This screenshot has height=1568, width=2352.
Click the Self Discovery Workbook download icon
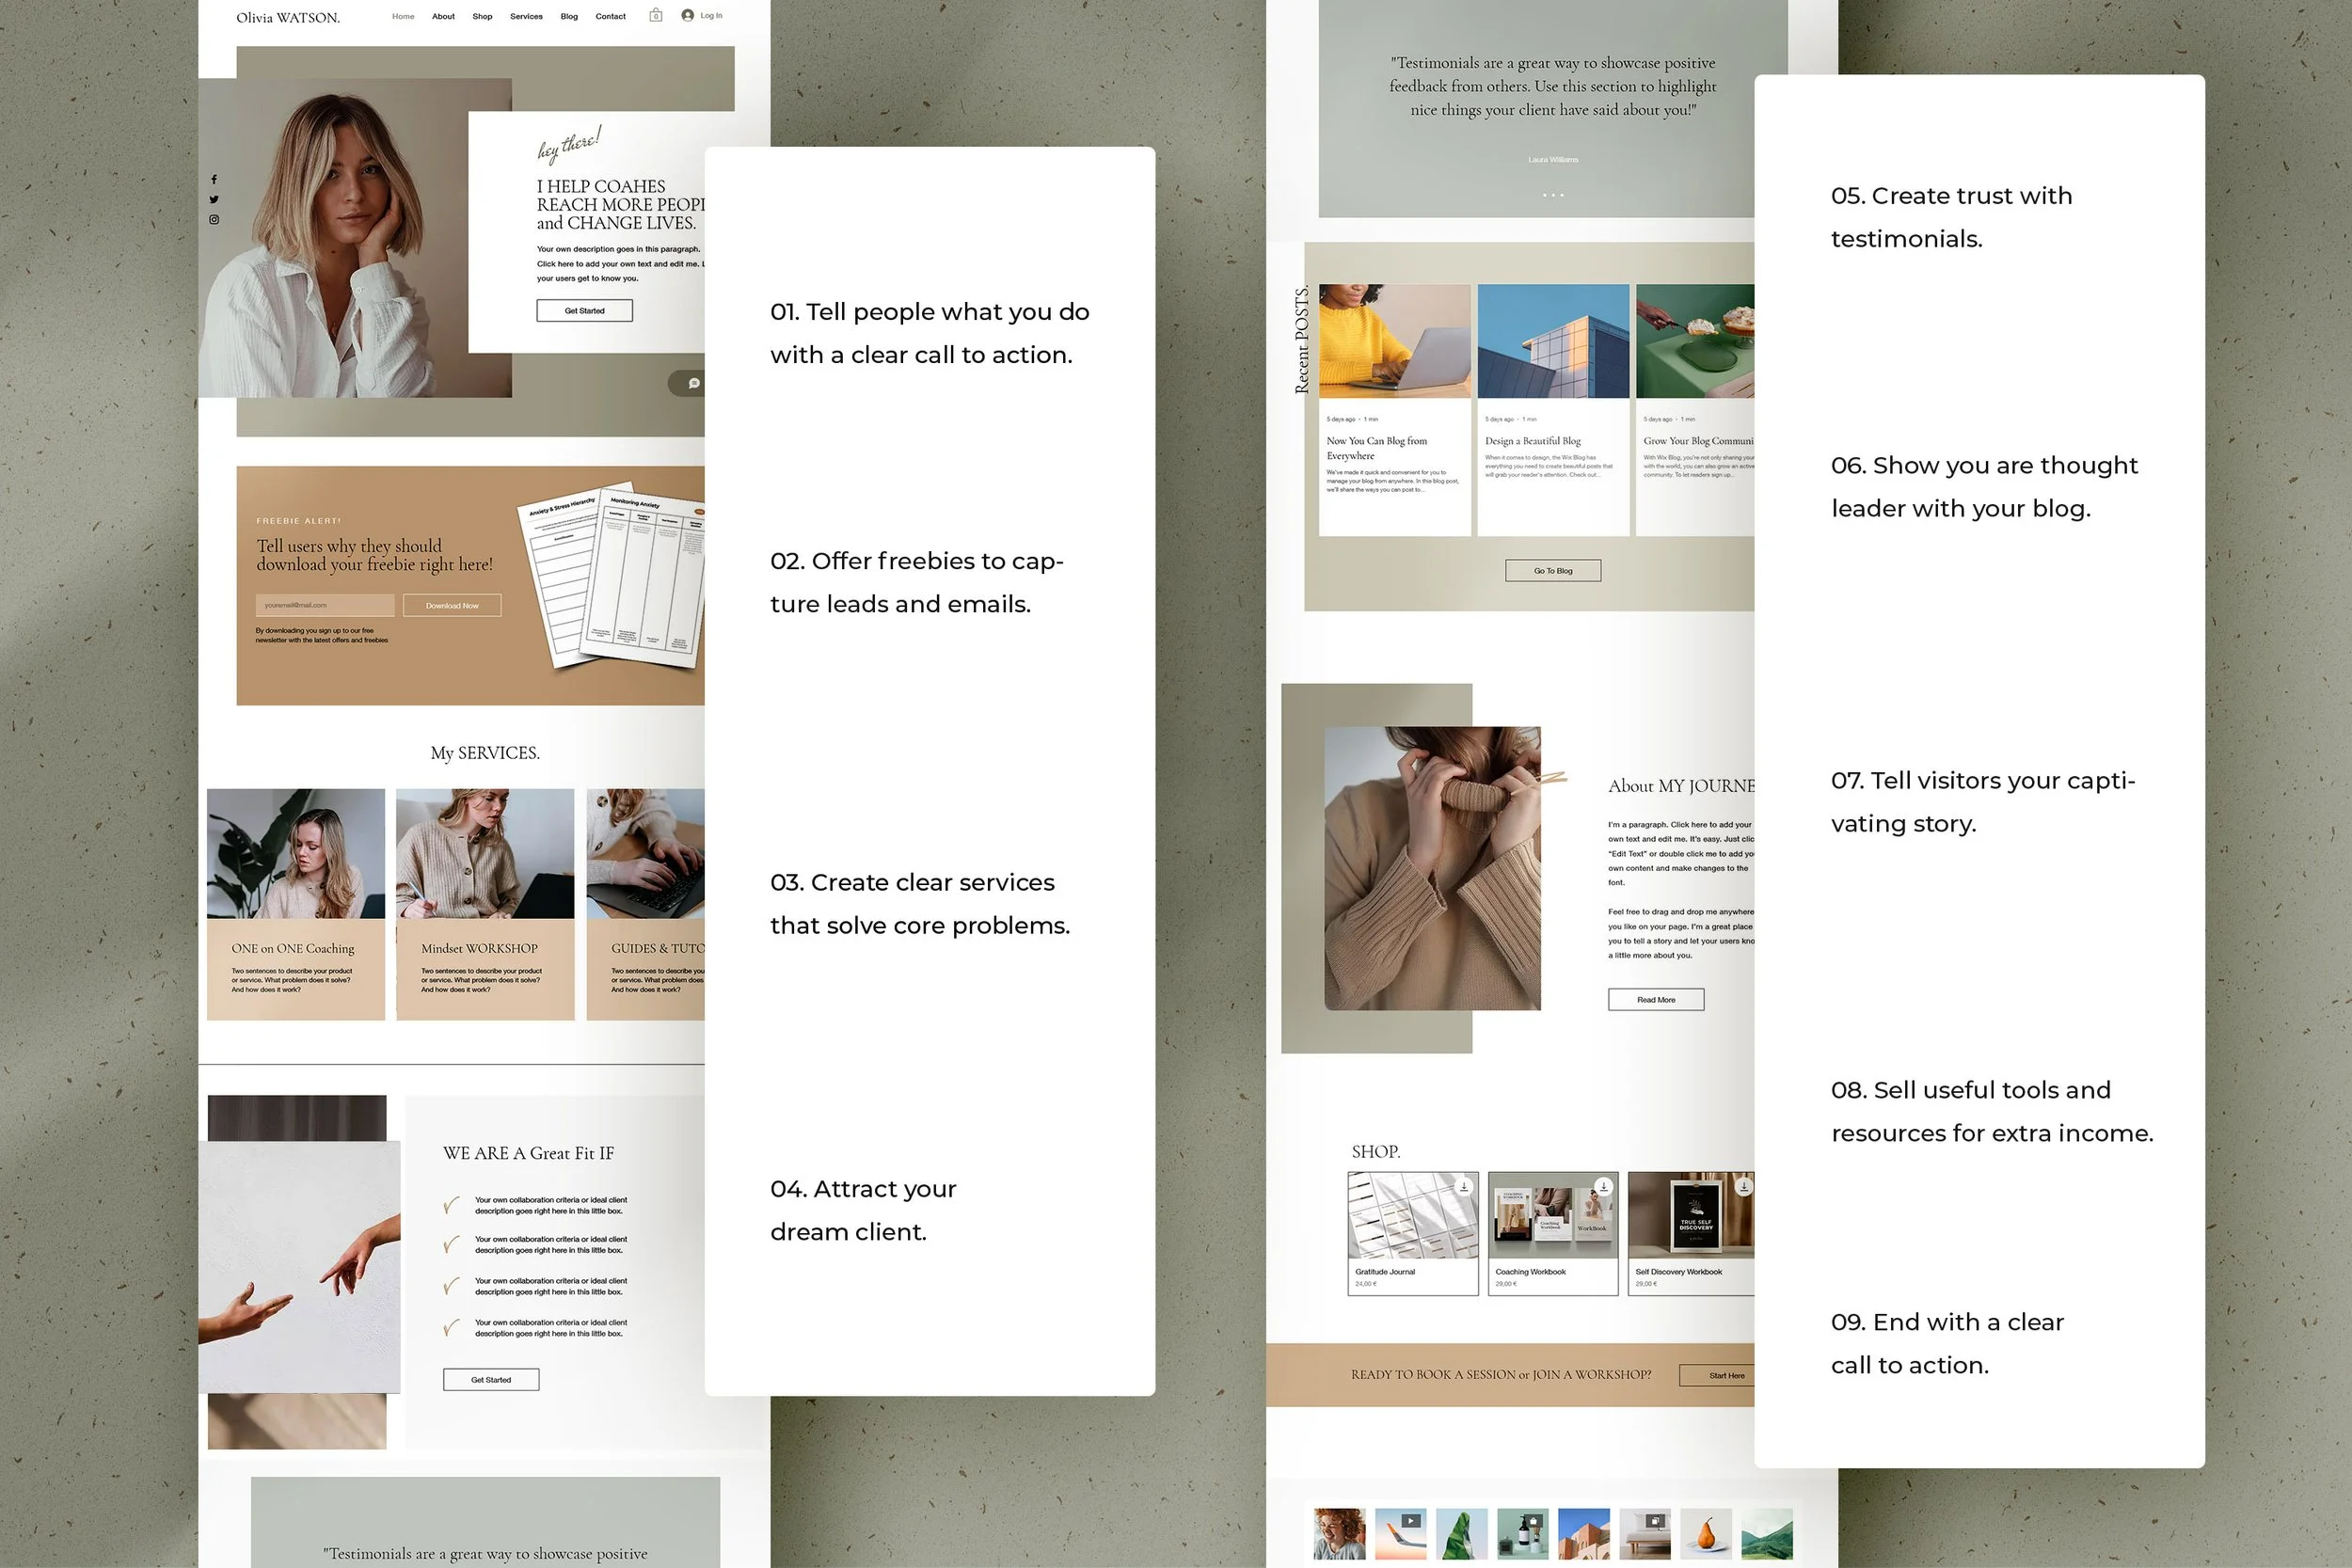click(x=1745, y=1186)
